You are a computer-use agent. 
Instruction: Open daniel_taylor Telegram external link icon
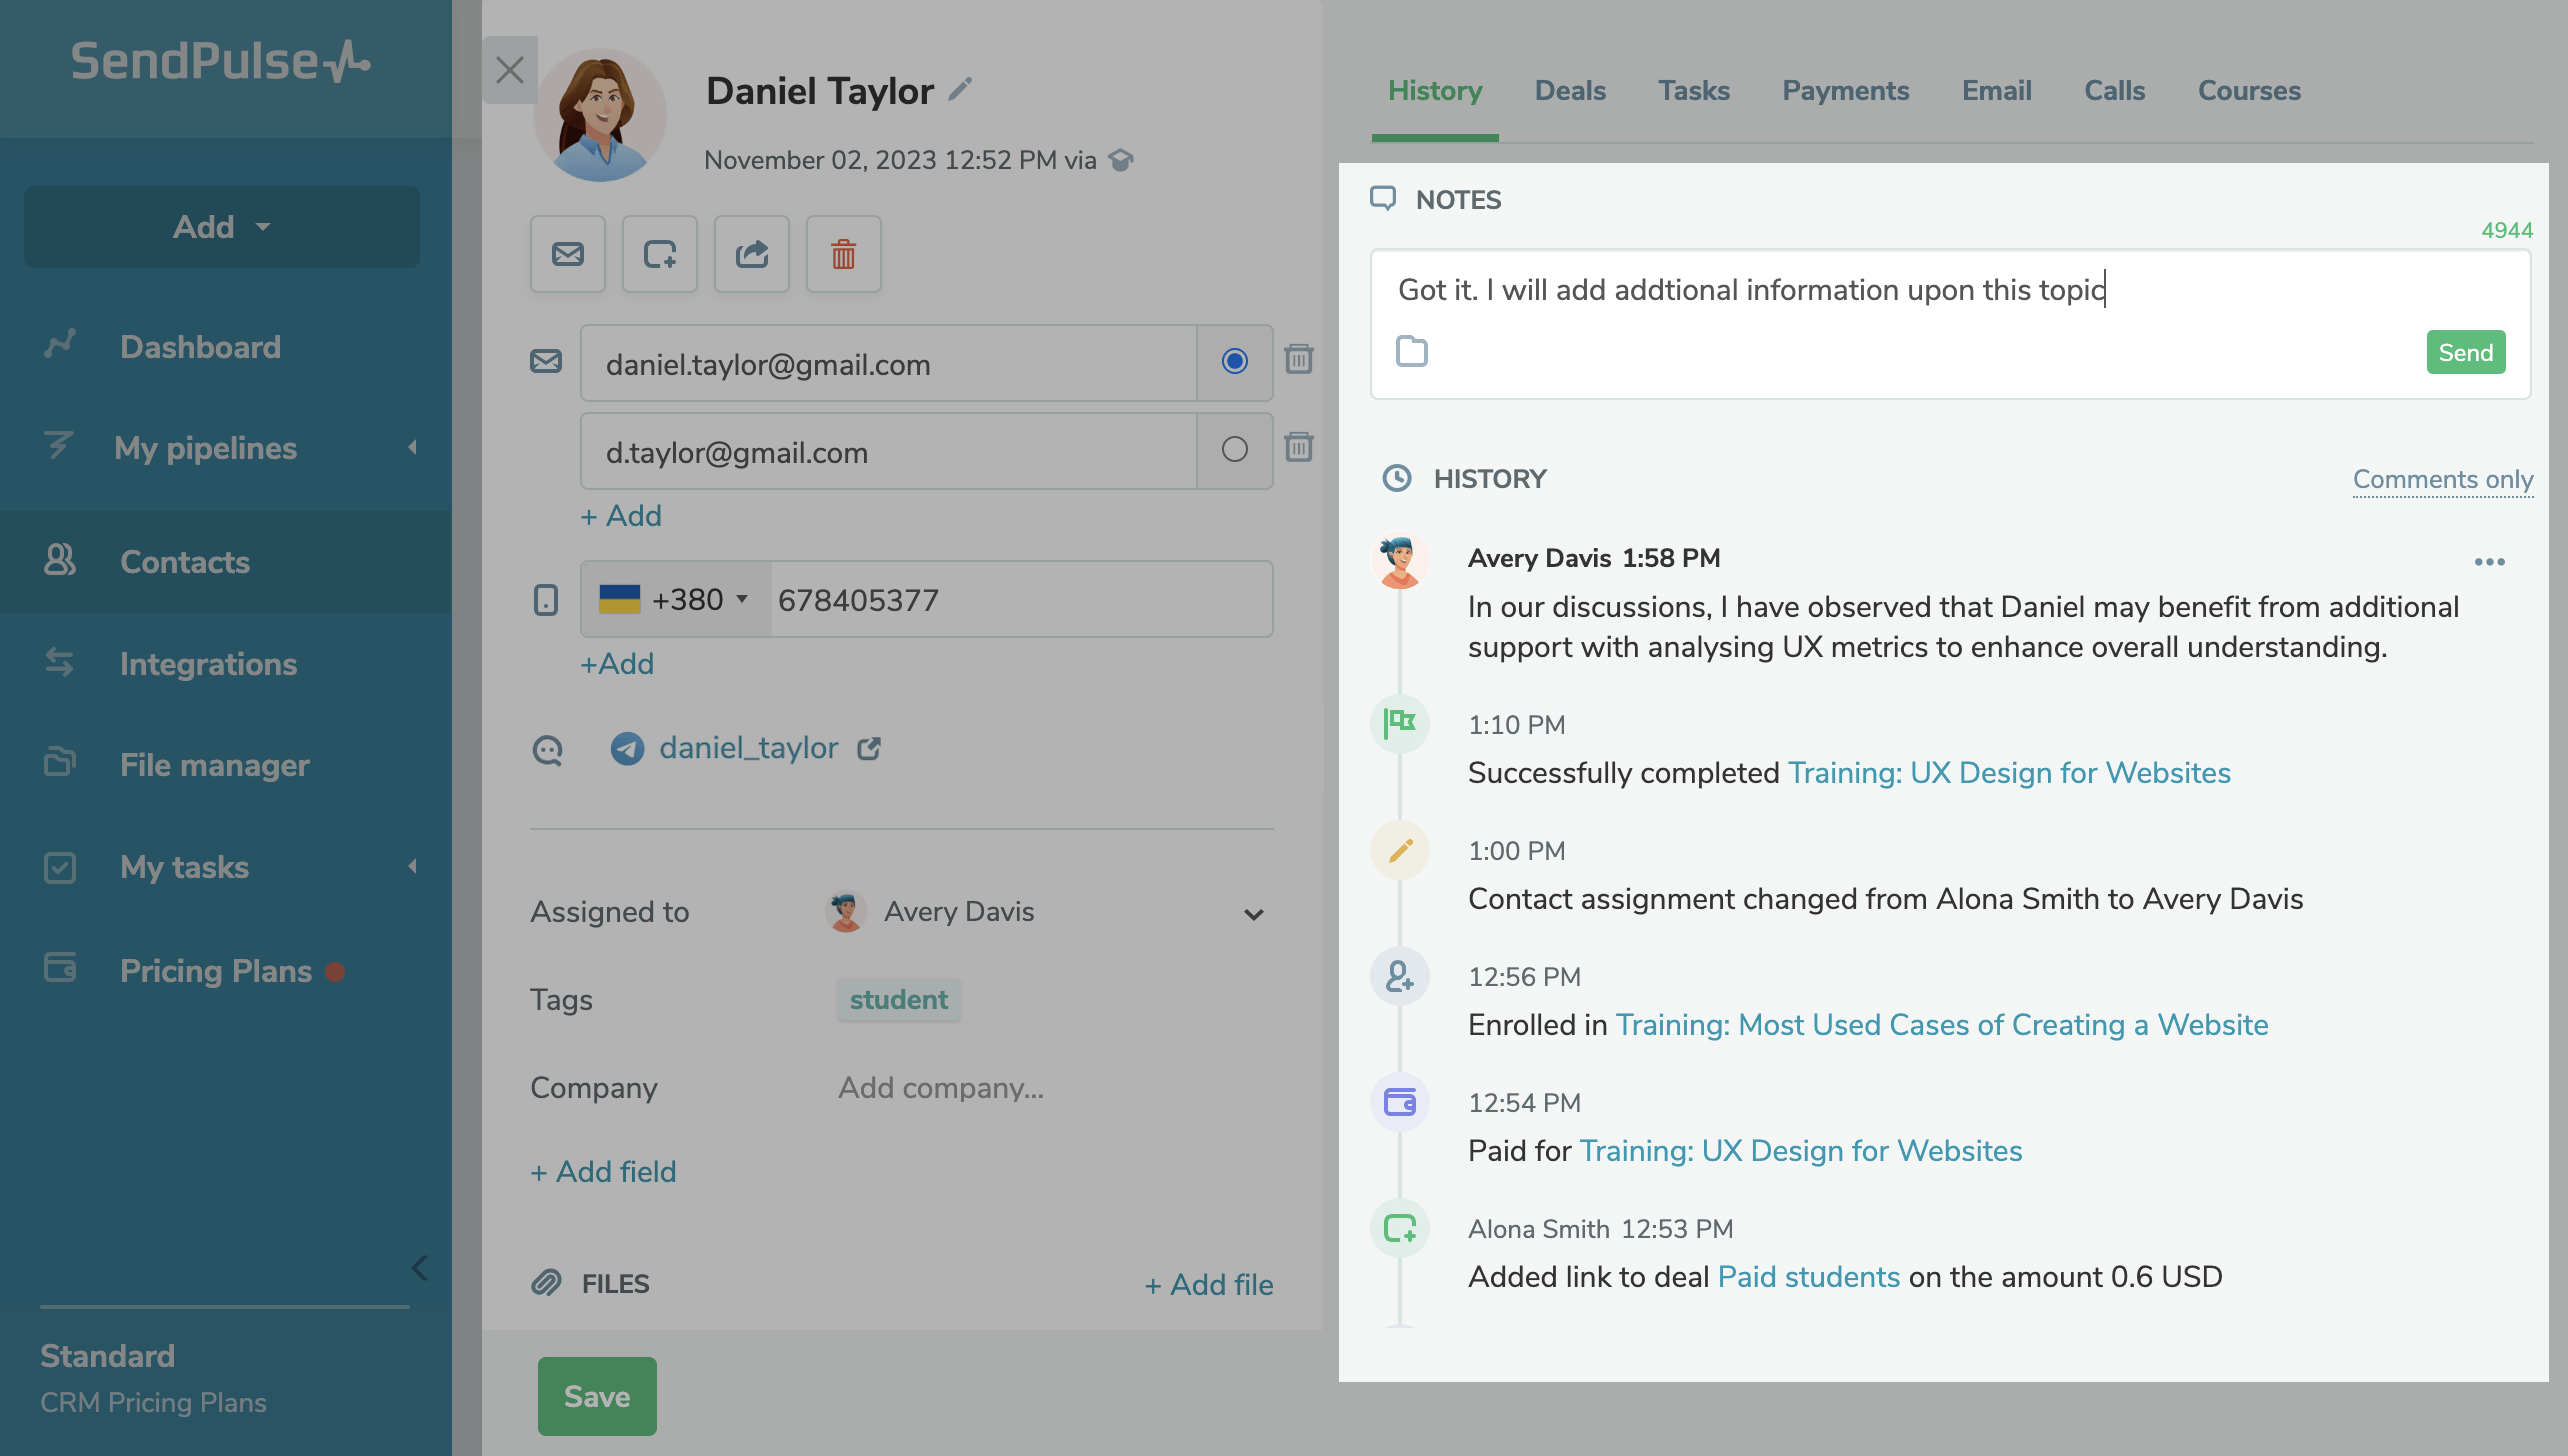[869, 748]
